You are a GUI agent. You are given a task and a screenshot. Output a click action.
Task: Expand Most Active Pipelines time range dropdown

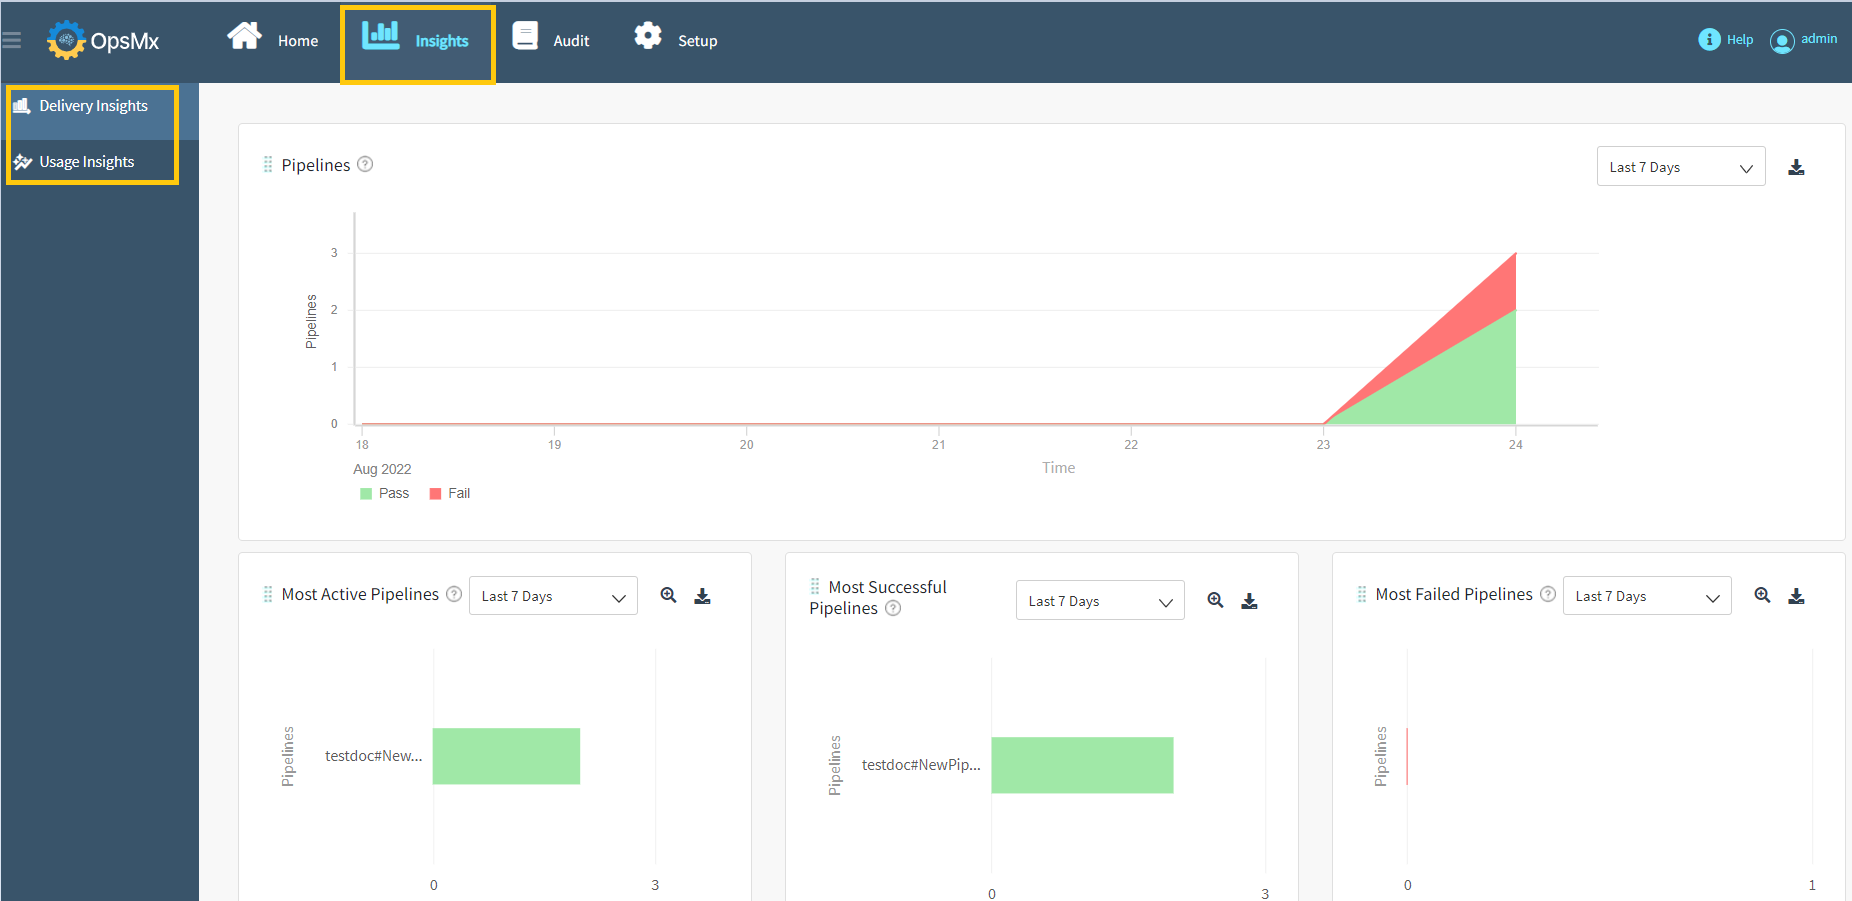pos(553,596)
